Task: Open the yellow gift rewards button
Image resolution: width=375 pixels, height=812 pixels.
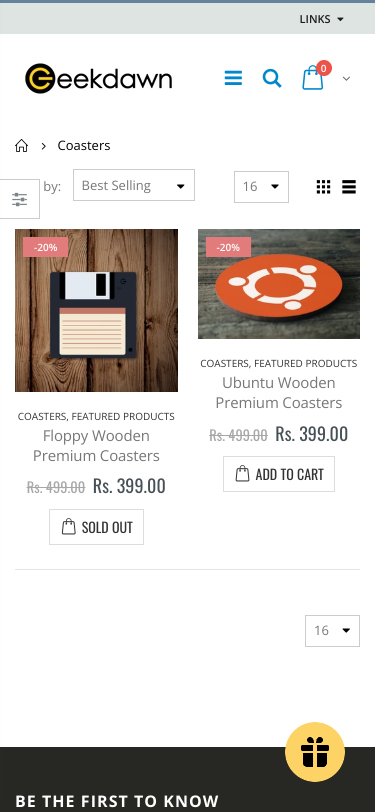Action: [x=315, y=752]
